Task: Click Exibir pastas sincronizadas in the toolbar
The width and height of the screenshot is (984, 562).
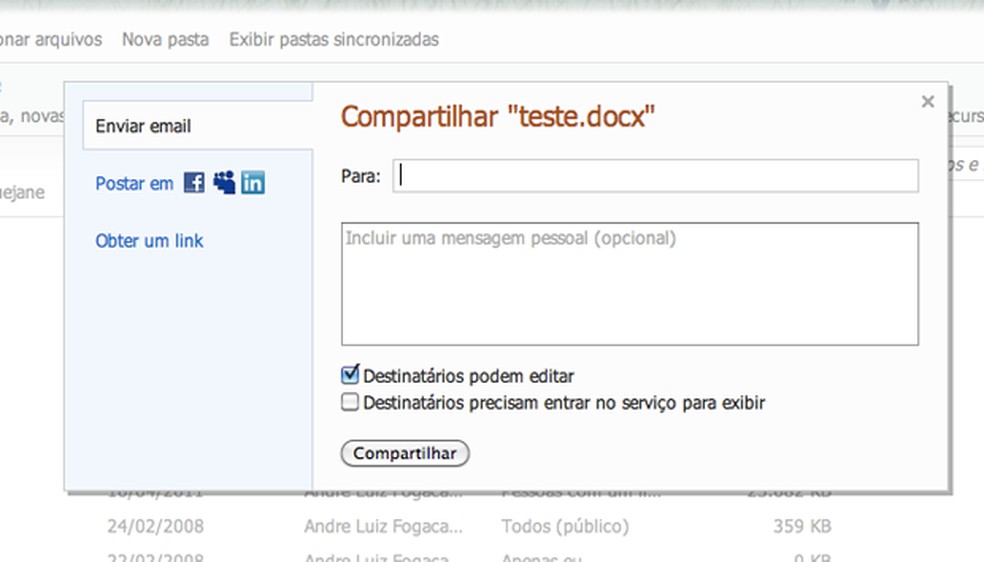Action: (x=334, y=40)
